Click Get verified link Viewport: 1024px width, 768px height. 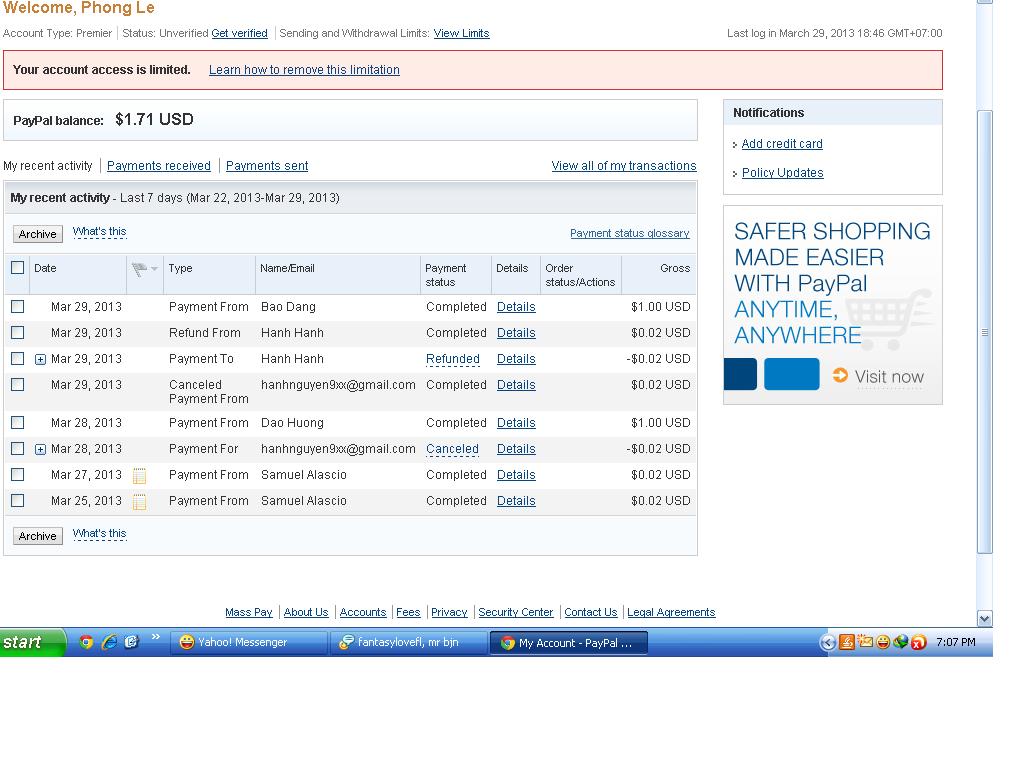(240, 33)
